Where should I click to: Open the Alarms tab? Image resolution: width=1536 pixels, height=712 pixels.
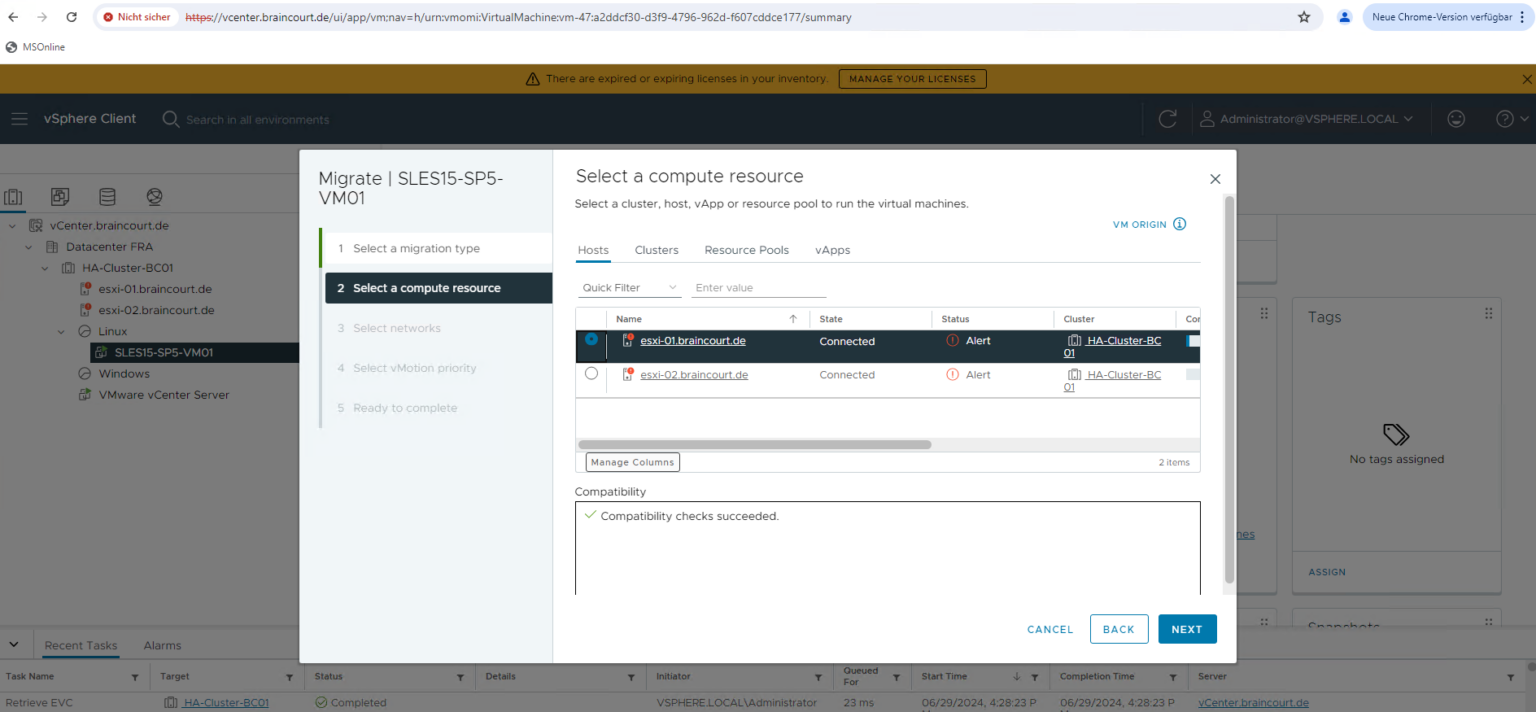click(x=161, y=645)
